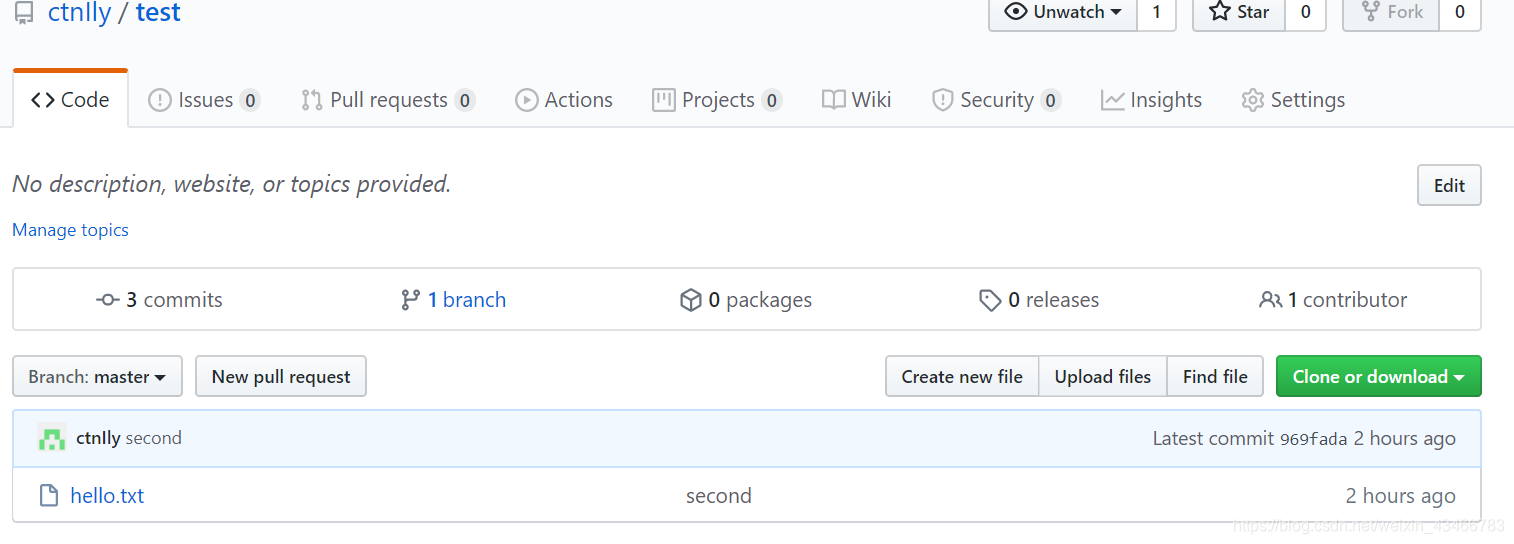
Task: Click the repository book icon
Action: coord(24,13)
